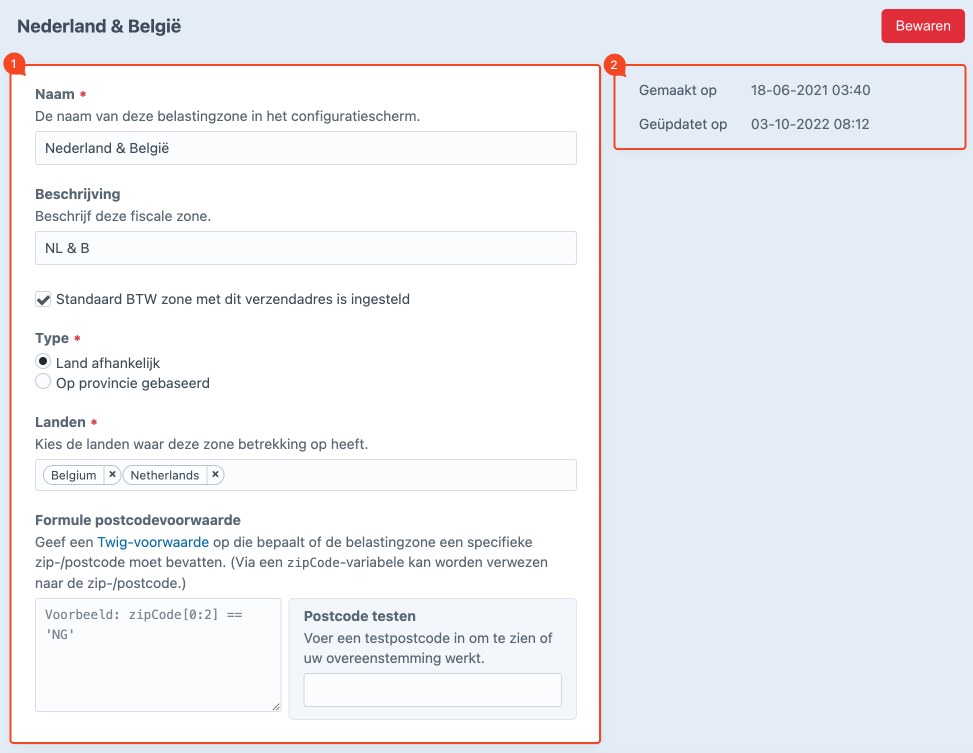Click the Bewaren button
This screenshot has width=973, height=753.
point(922,26)
